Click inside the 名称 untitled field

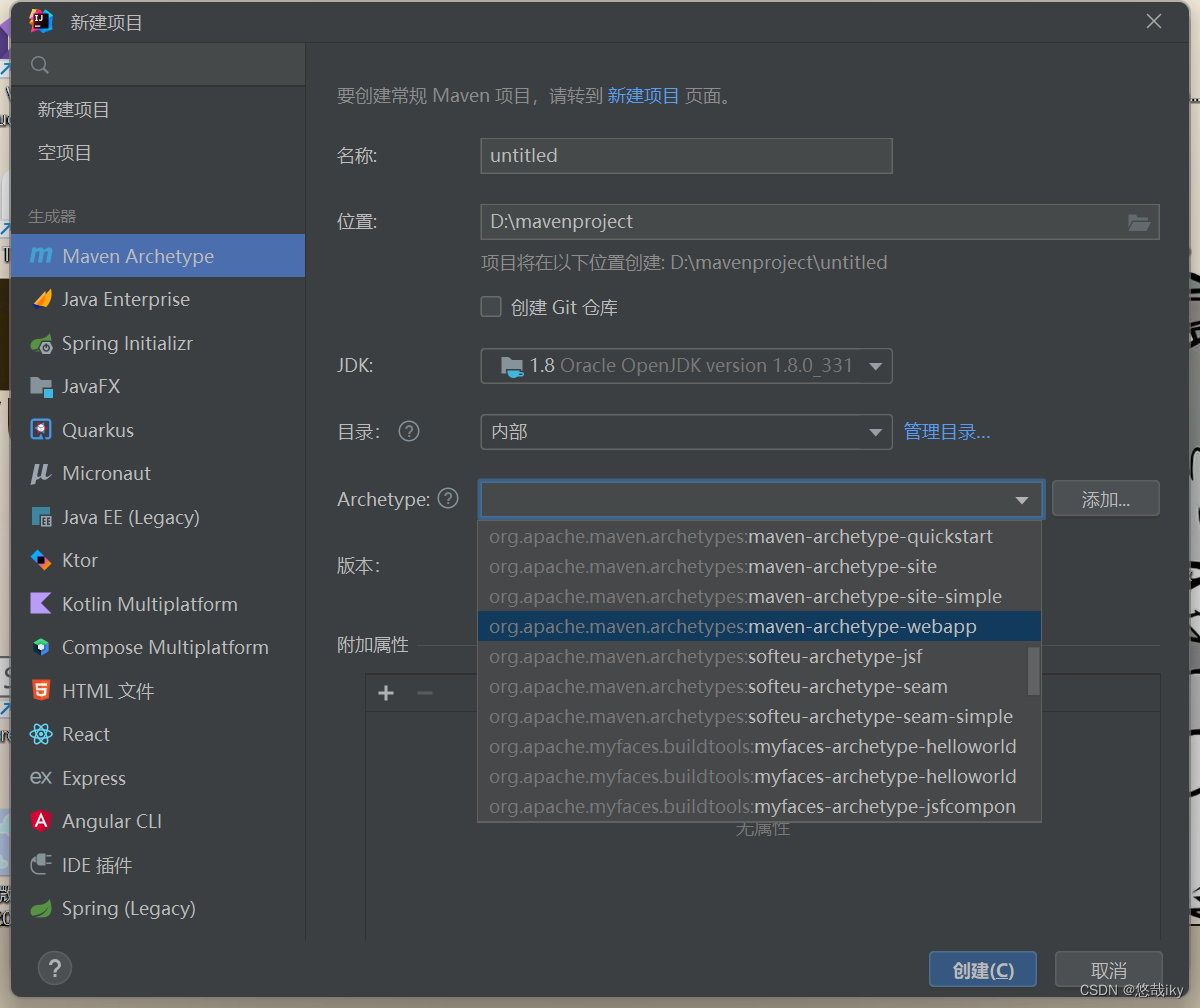click(x=686, y=156)
